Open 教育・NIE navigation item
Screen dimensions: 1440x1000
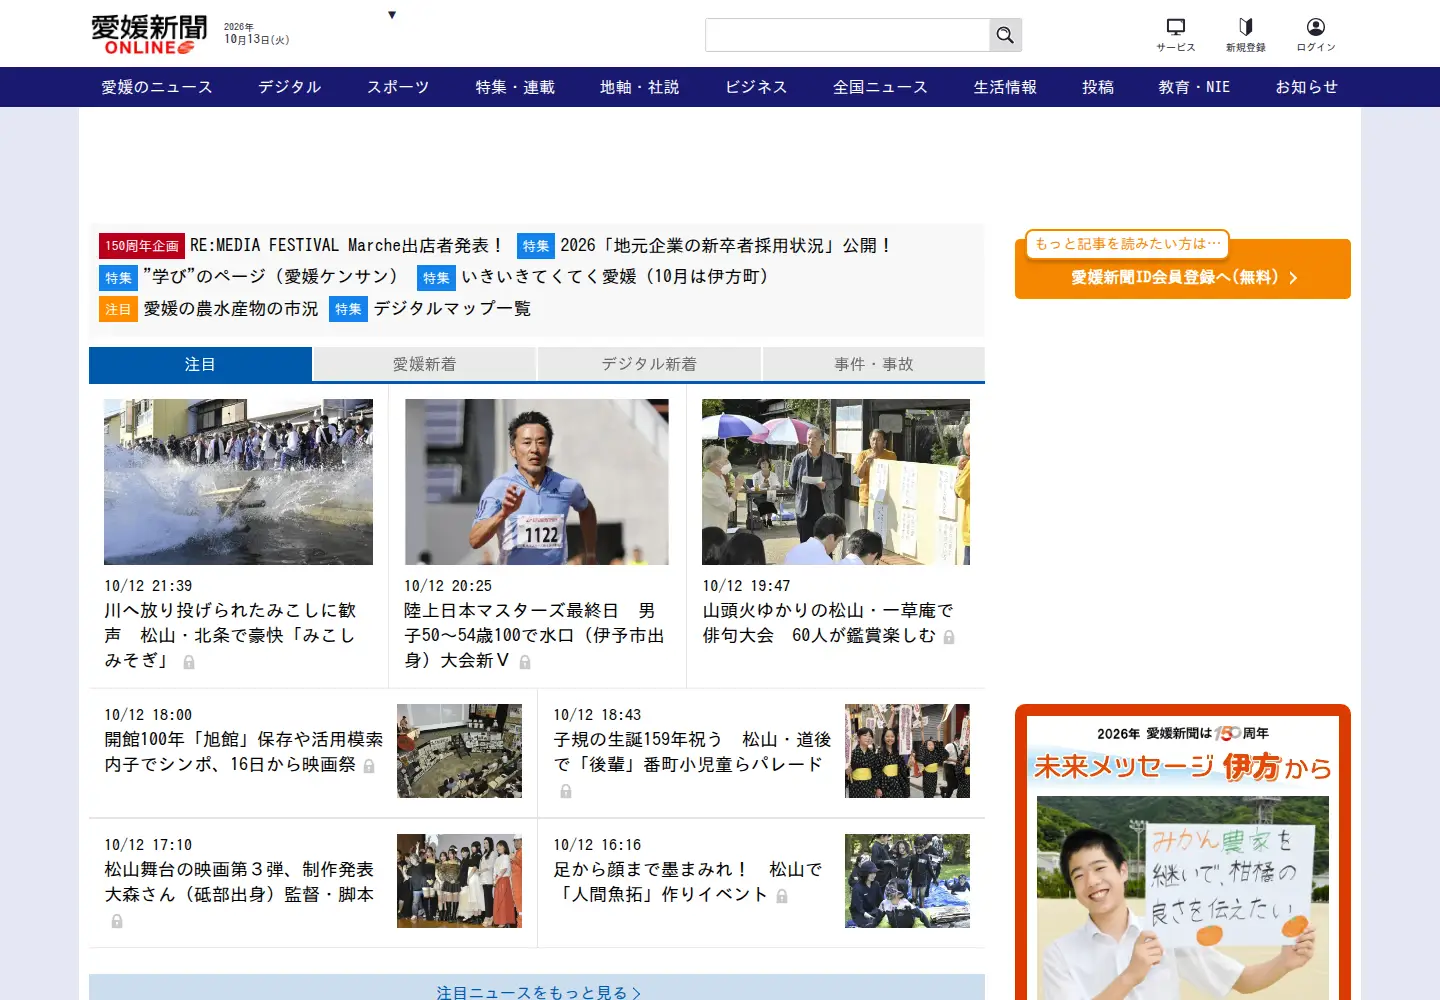[1194, 87]
